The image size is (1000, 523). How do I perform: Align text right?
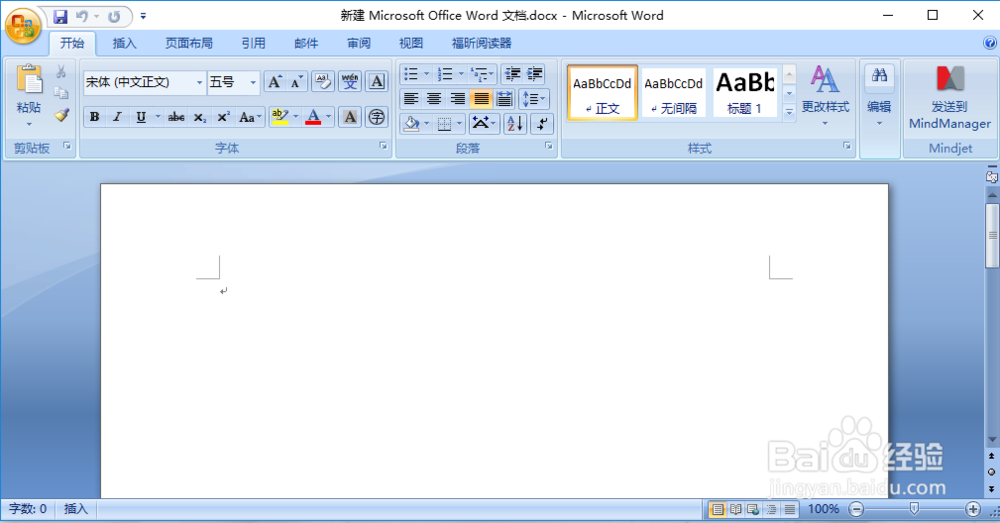click(x=457, y=99)
